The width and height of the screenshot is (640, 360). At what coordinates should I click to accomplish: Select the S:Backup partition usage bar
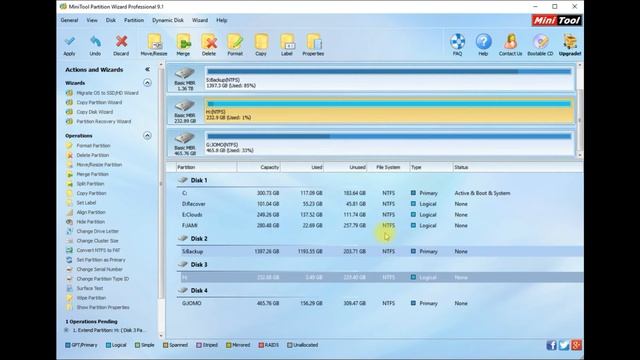point(389,71)
